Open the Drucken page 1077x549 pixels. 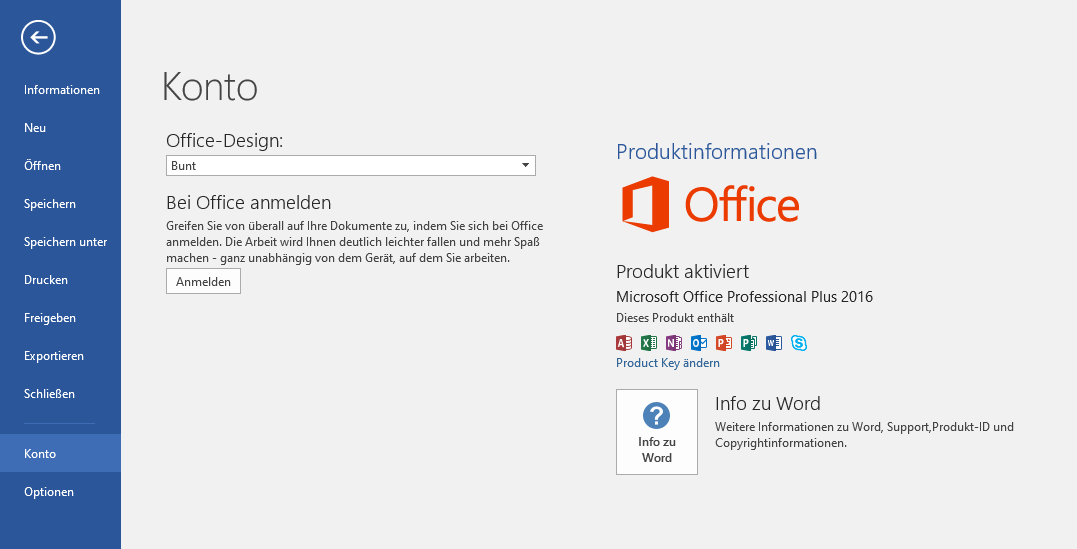[x=46, y=280]
